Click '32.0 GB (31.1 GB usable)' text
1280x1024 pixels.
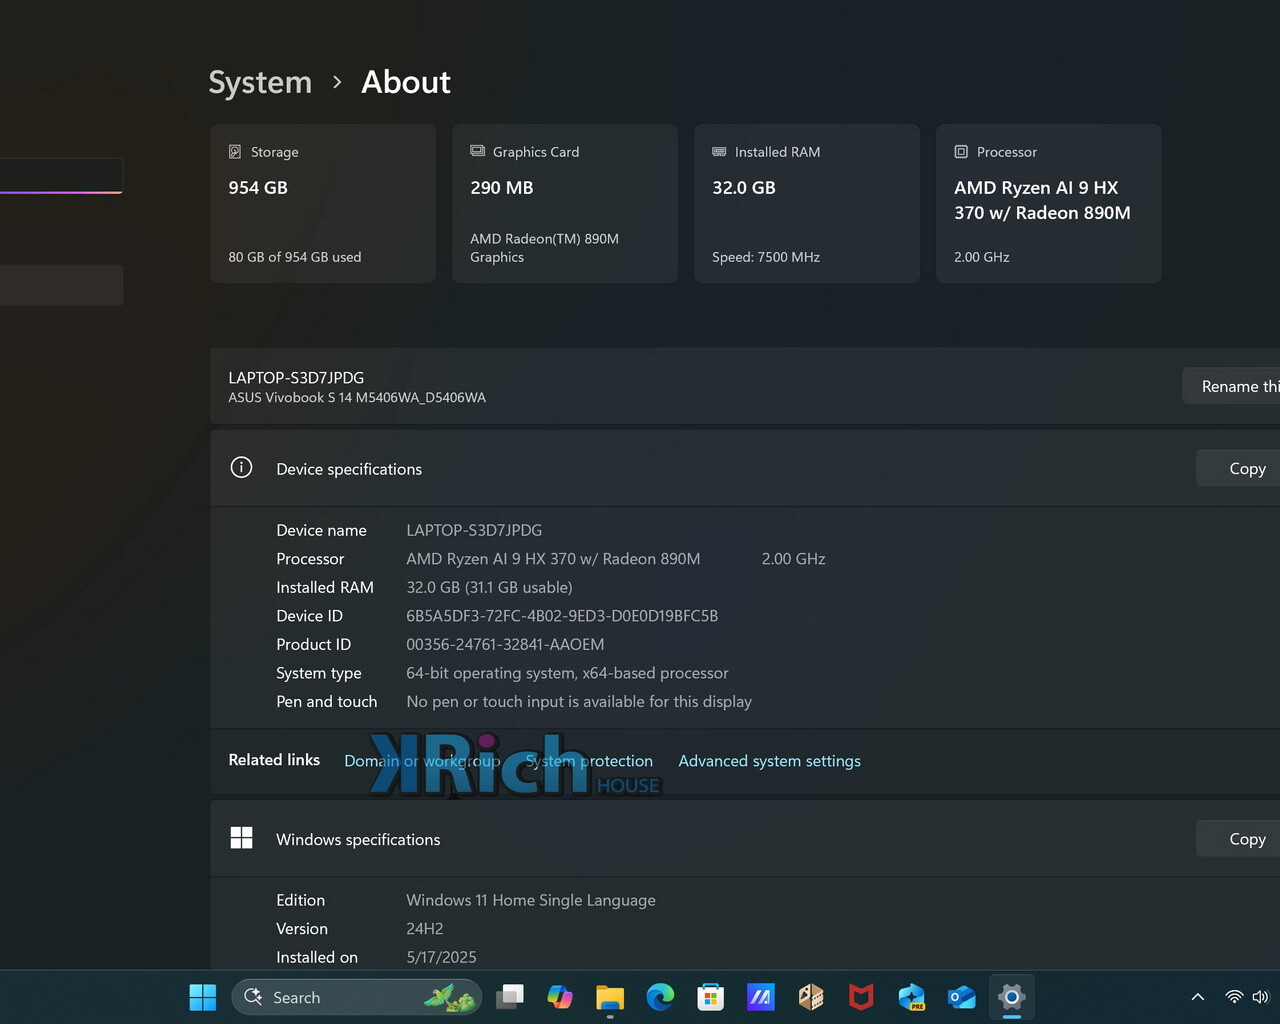[489, 587]
